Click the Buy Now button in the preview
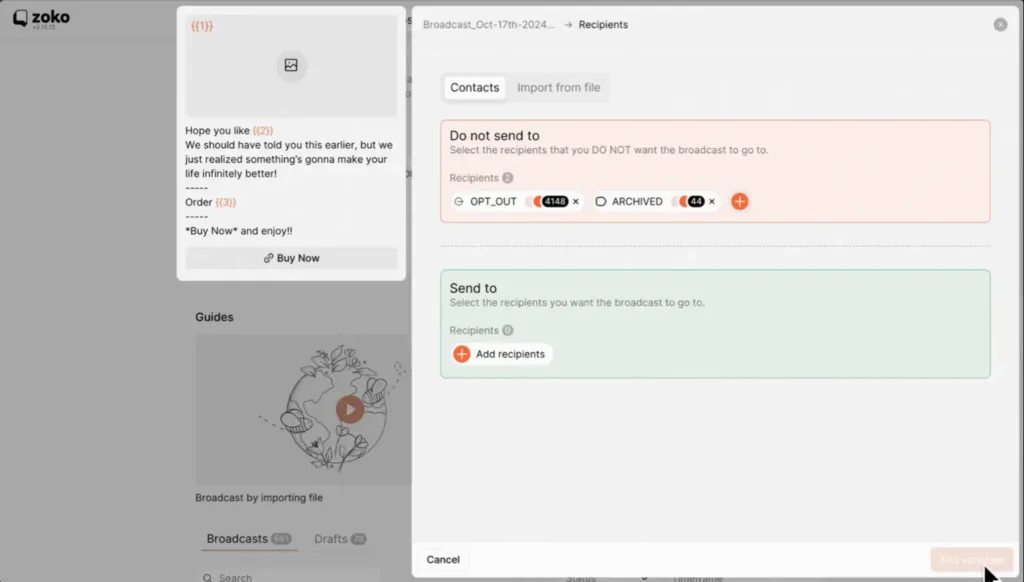 [x=290, y=257]
